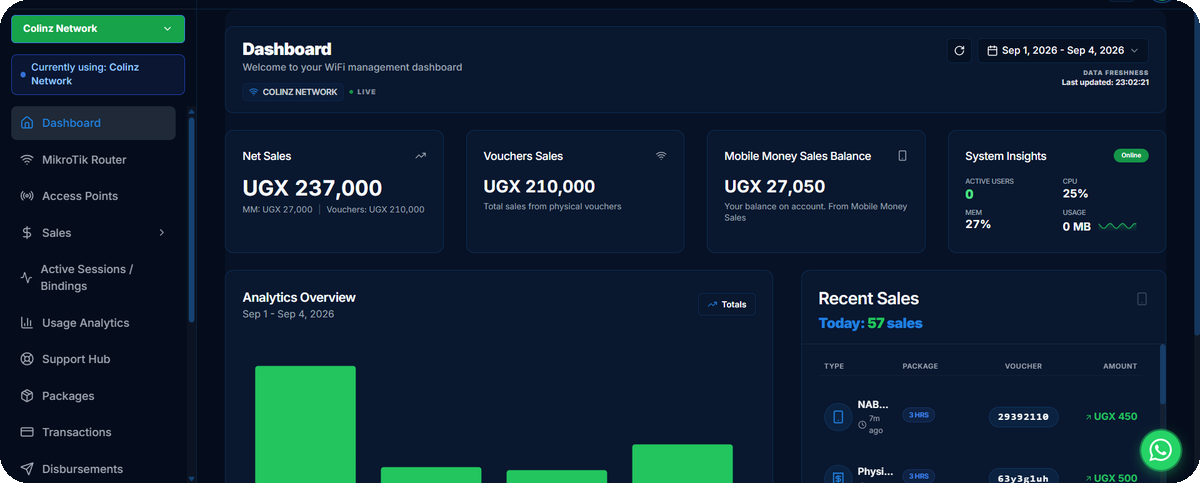Viewport: 1200px width, 483px height.
Task: Open Support Hub
Action: click(x=93, y=359)
